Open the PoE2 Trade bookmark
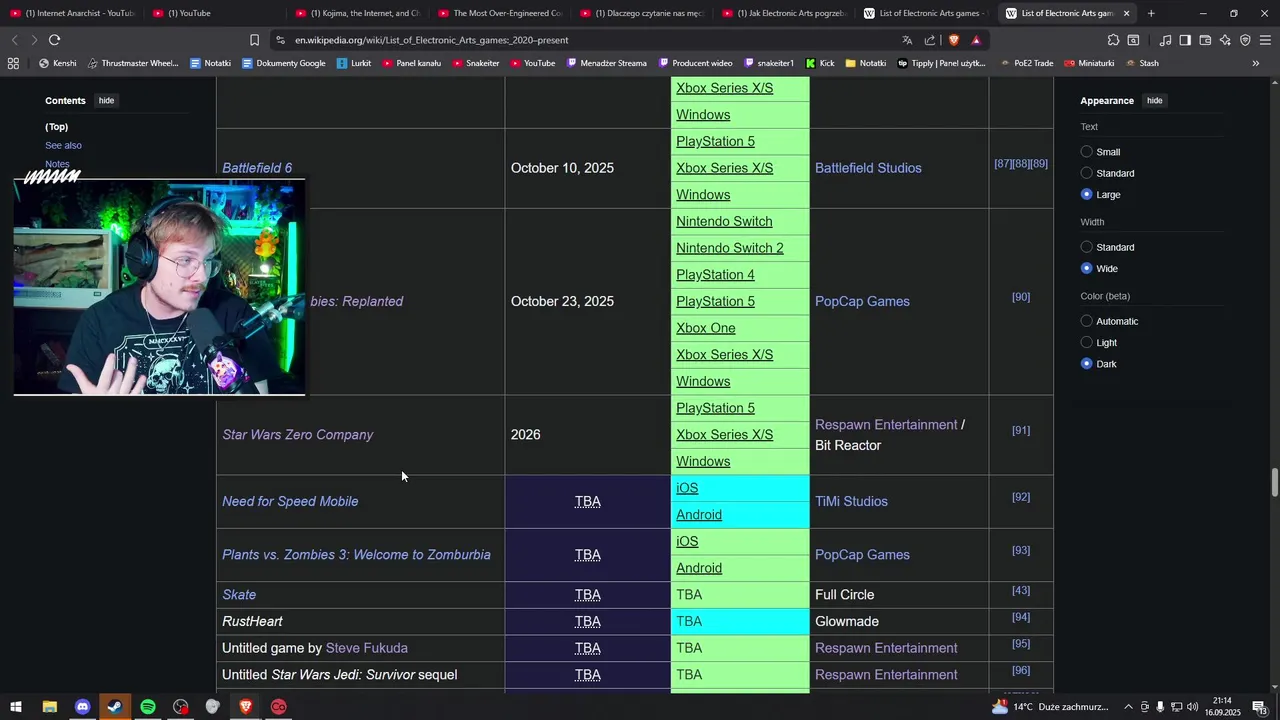The height and width of the screenshot is (720, 1280). coord(1026,63)
